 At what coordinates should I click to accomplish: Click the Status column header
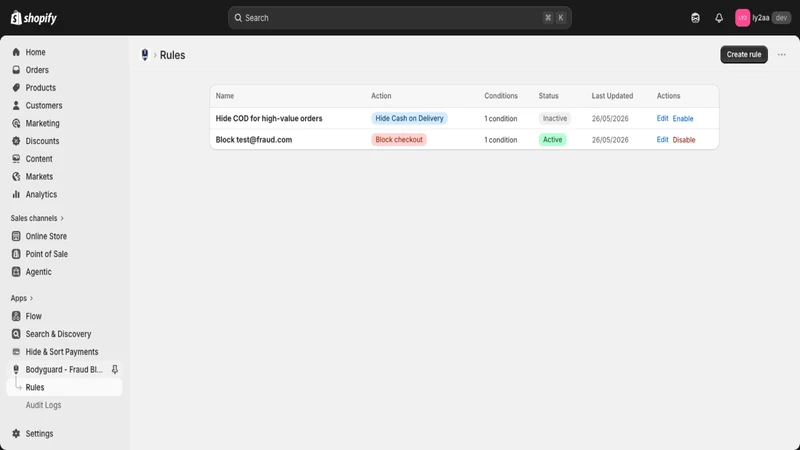548,96
